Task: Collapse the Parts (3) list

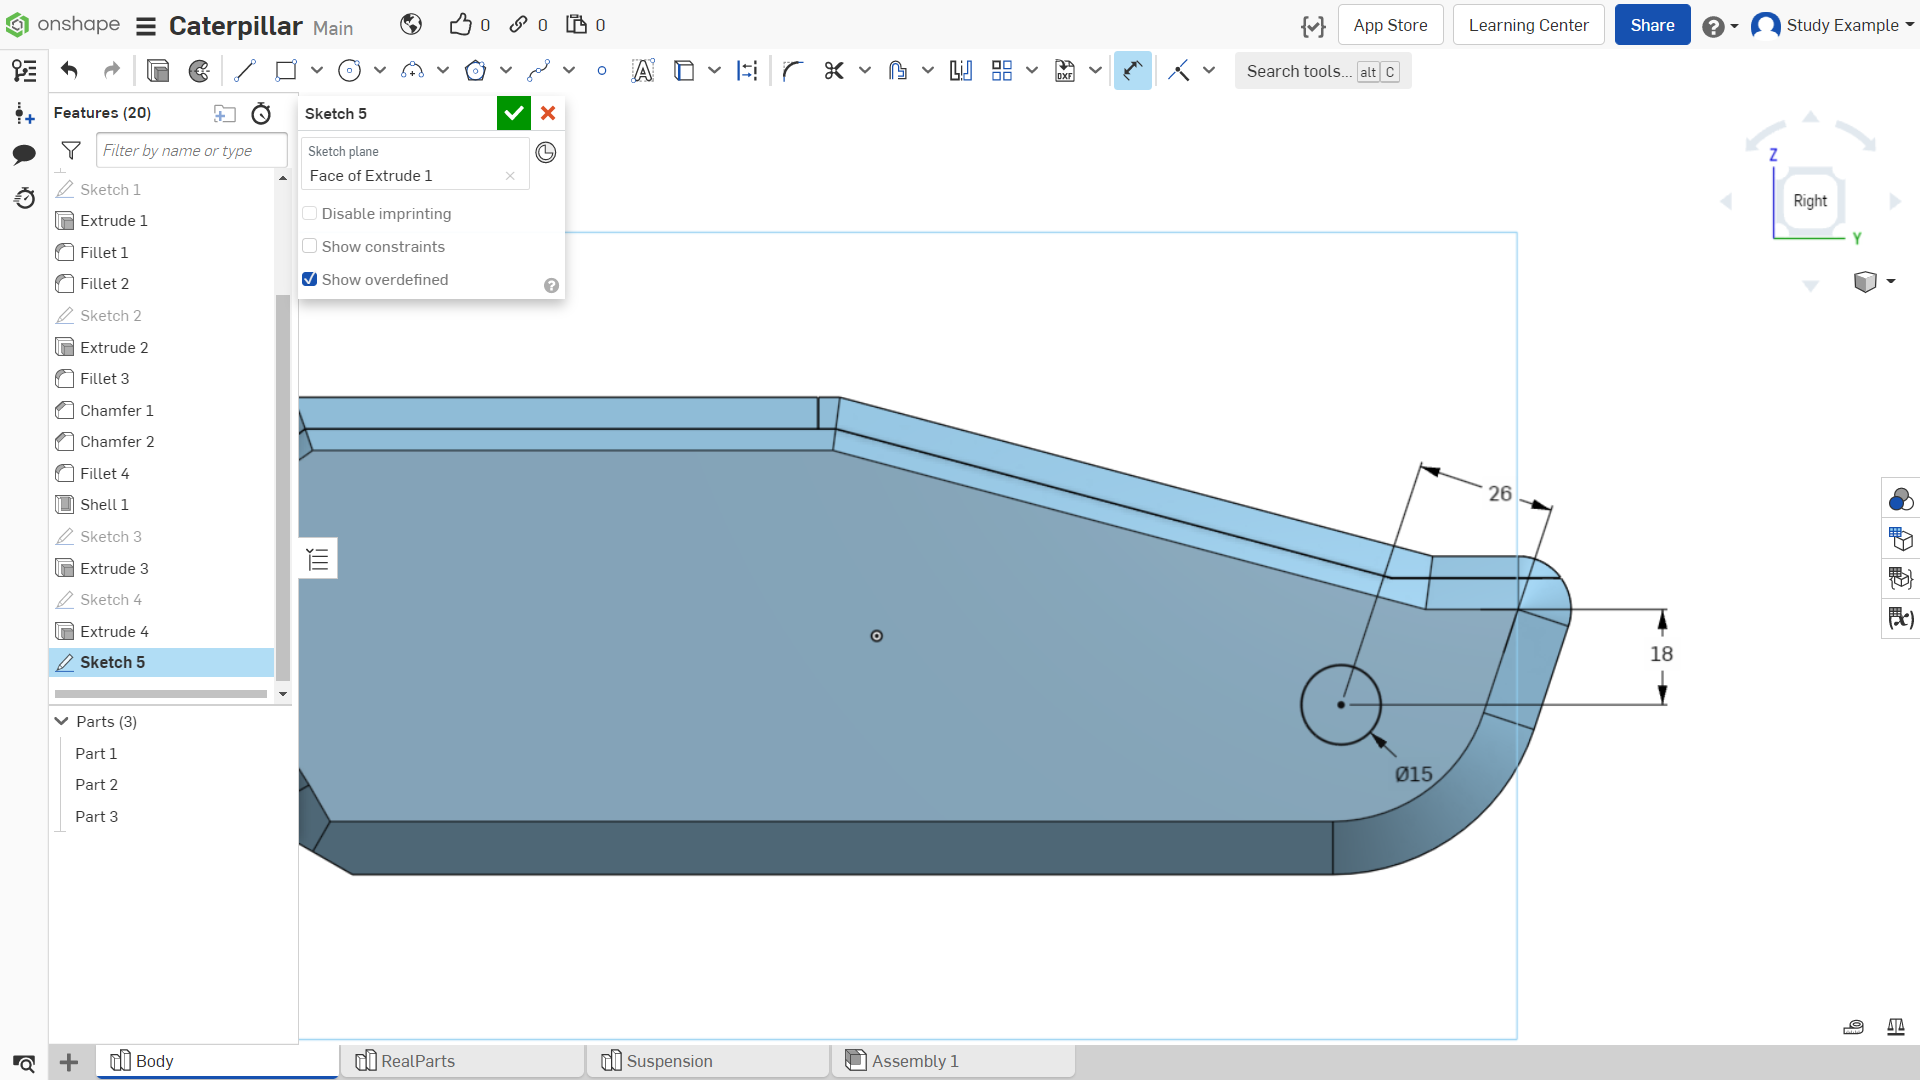Action: point(62,722)
